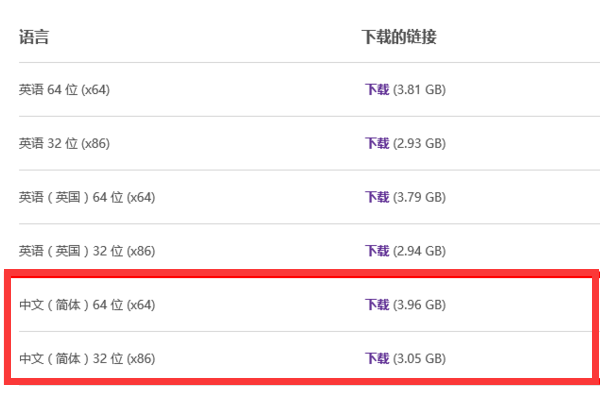Click the (2.93 GB) file size text
The height and width of the screenshot is (393, 603).
(419, 143)
